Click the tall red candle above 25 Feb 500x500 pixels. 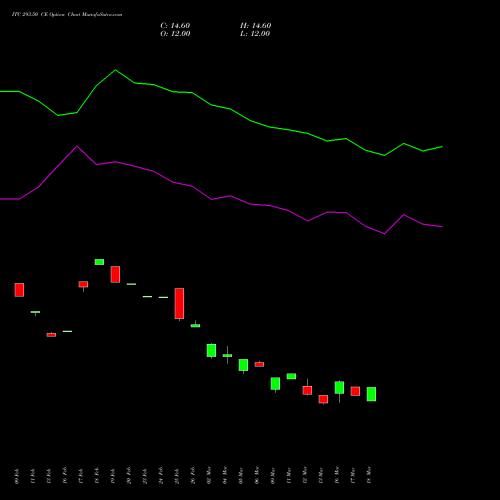pos(179,304)
